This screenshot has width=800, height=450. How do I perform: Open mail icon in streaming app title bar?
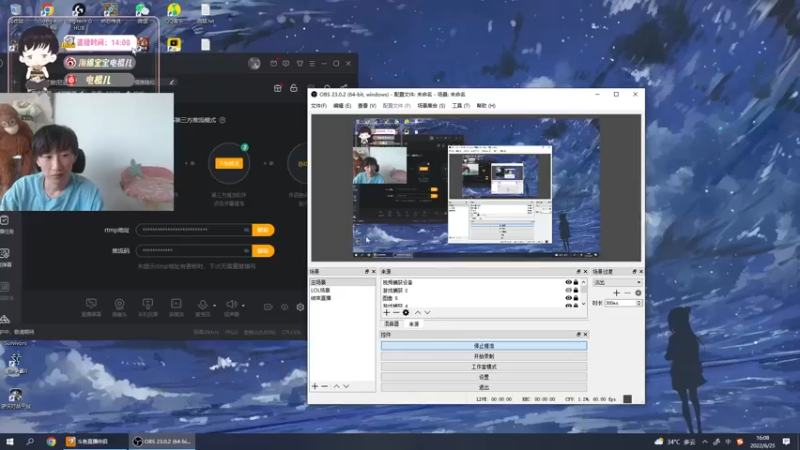(x=273, y=64)
